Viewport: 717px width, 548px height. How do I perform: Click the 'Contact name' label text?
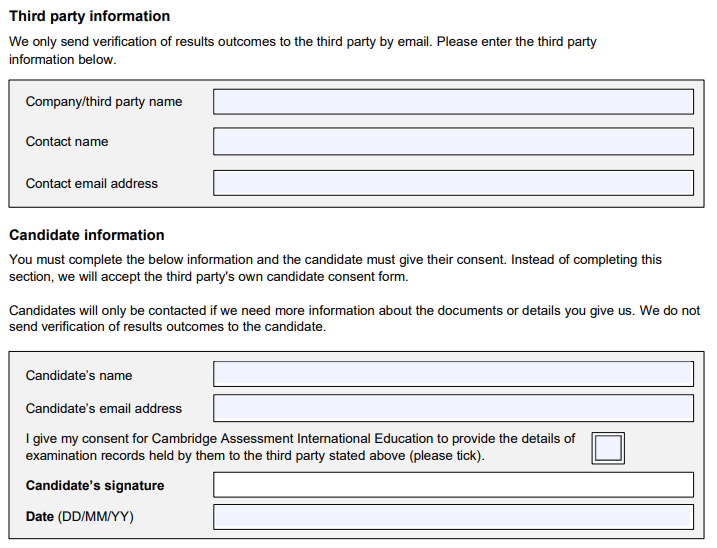pos(67,141)
